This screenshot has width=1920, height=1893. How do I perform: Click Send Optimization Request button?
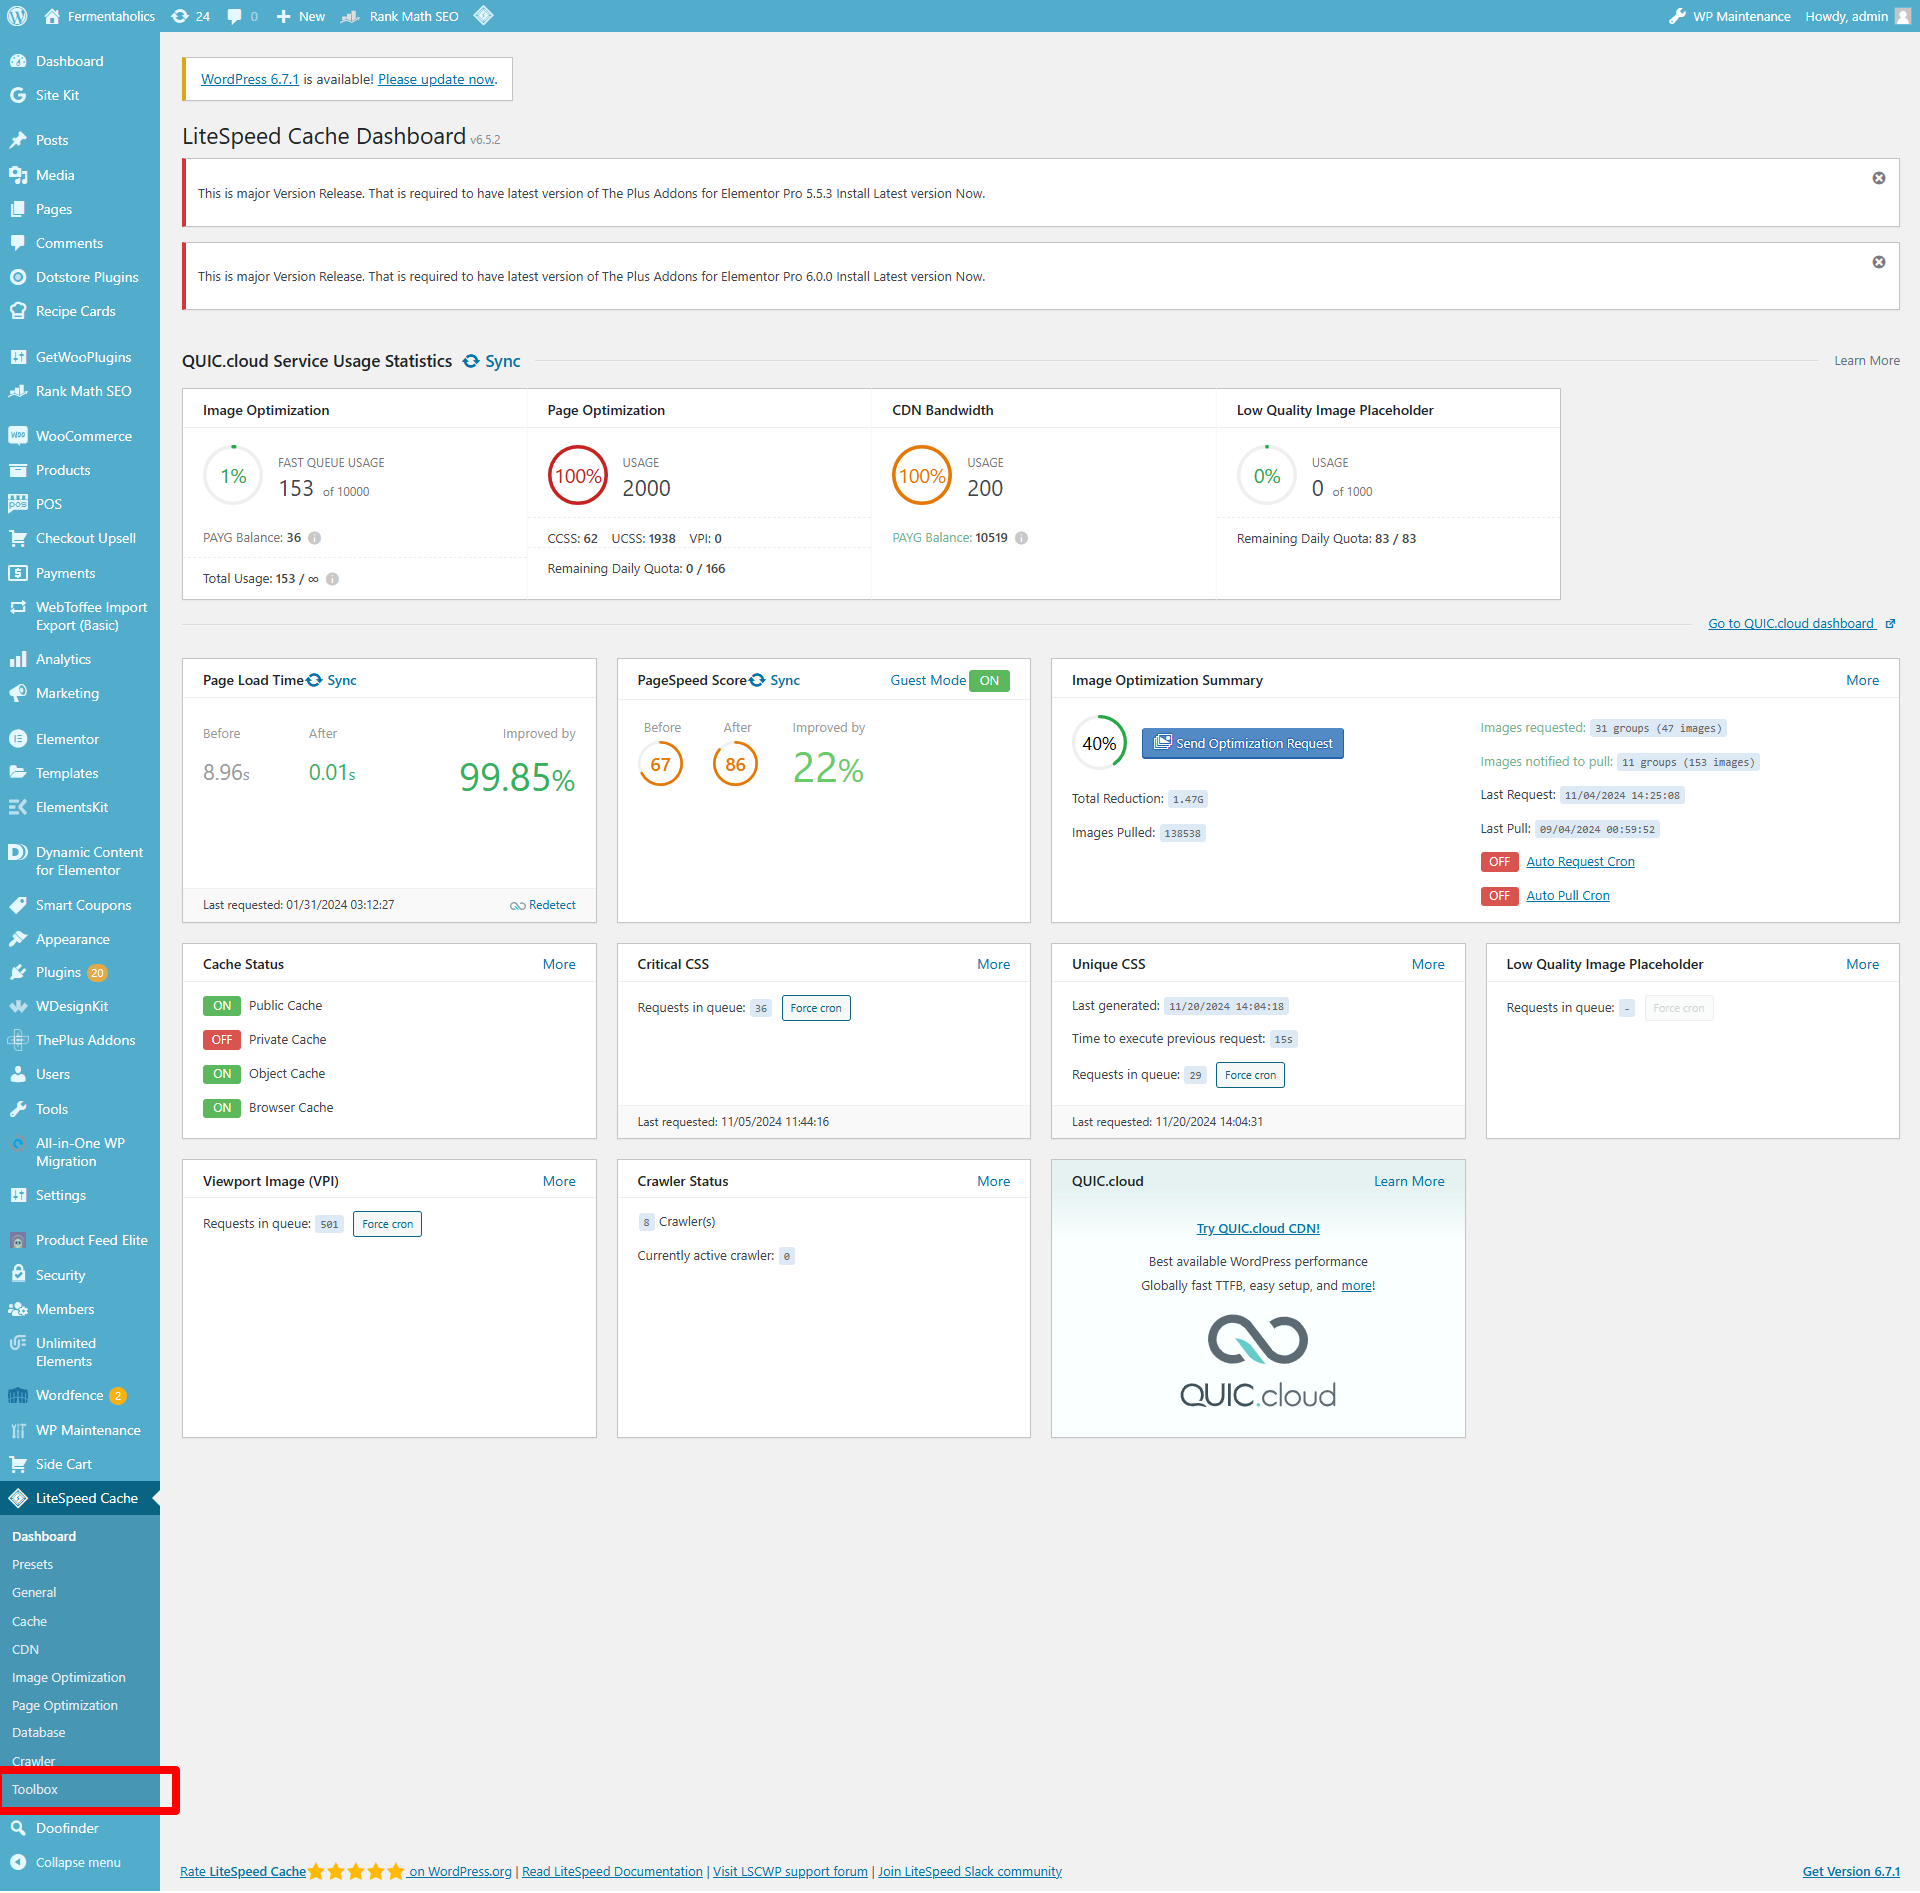click(1243, 743)
